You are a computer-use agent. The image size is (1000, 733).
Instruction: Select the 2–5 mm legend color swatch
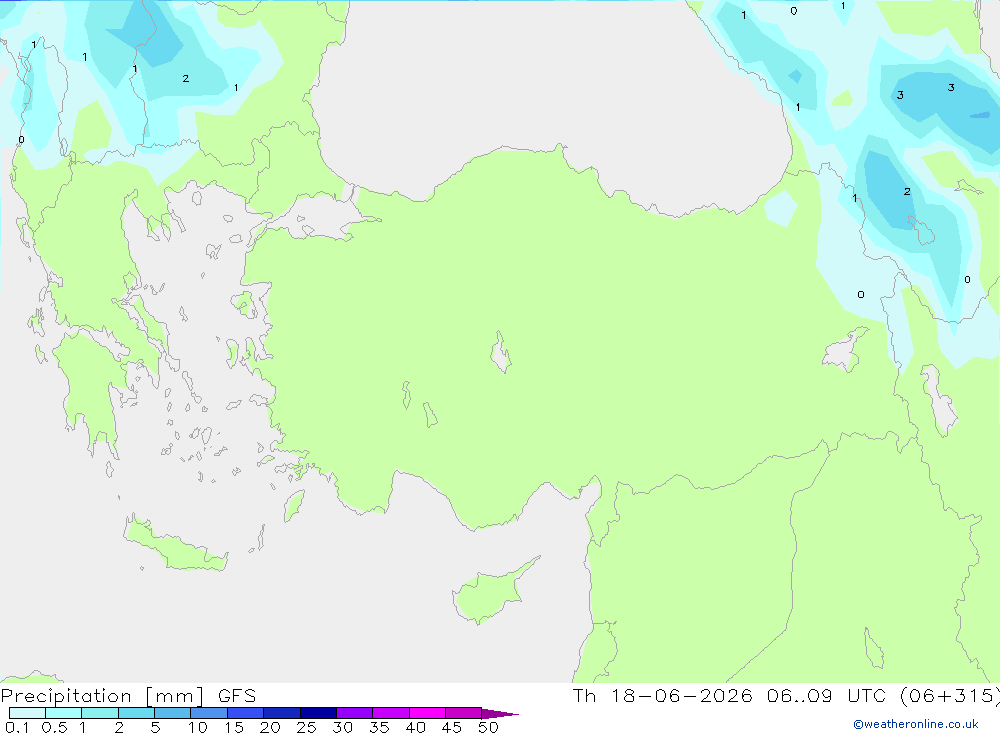tap(136, 713)
